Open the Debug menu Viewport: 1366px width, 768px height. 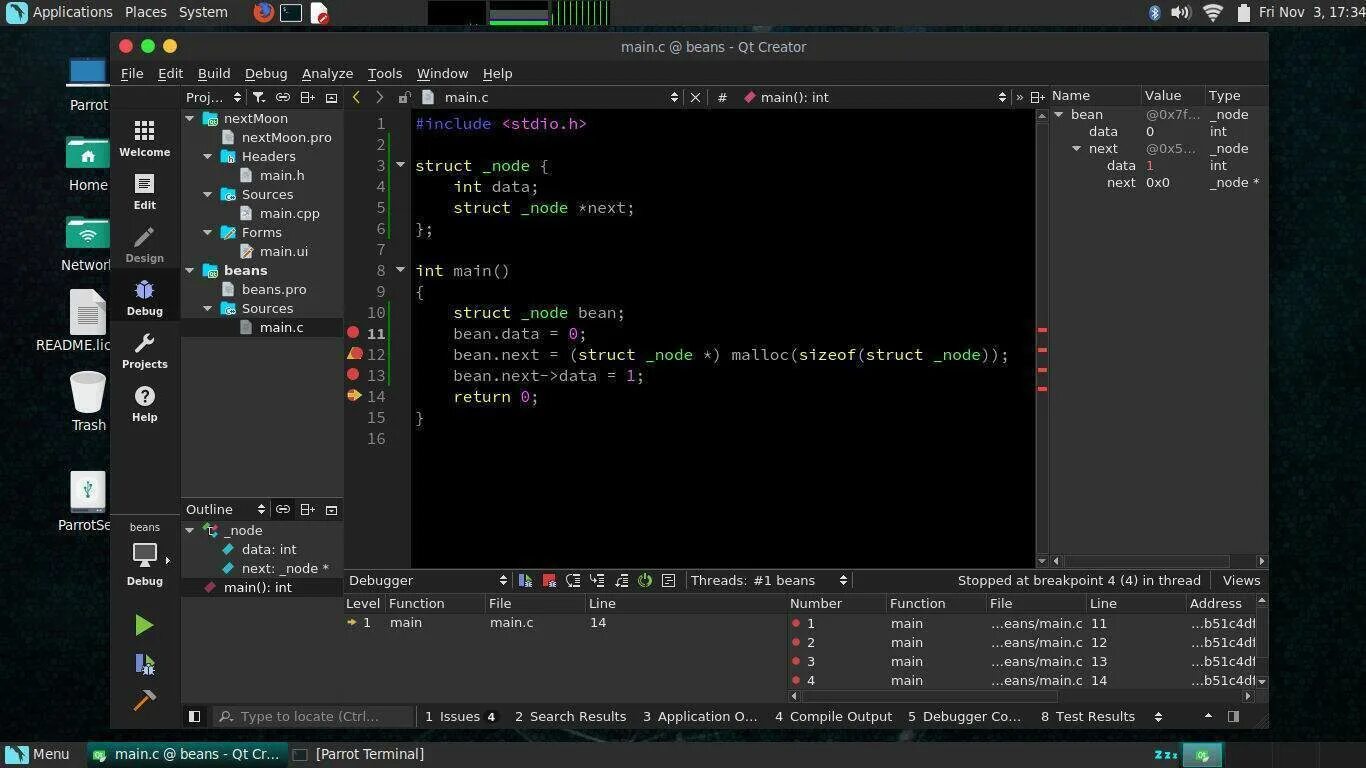(x=265, y=73)
